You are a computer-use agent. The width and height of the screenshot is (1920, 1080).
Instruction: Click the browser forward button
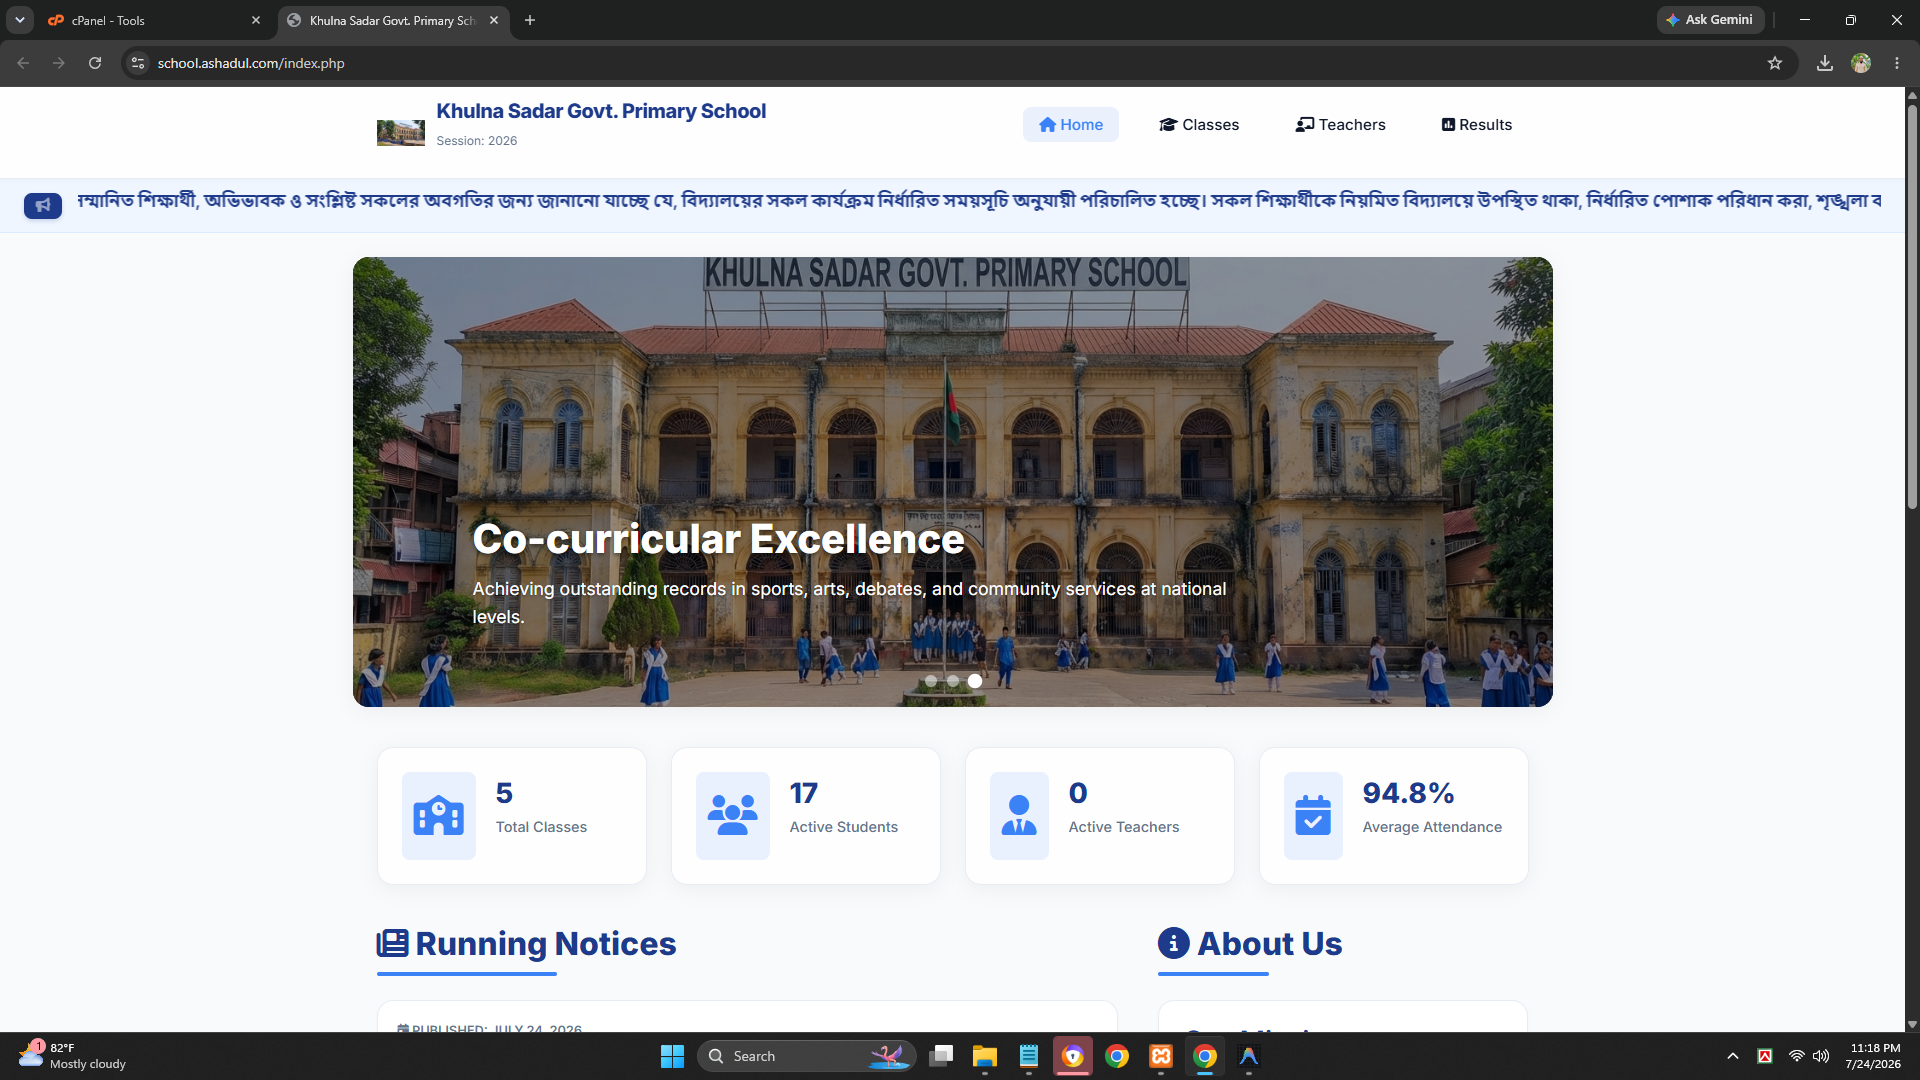[x=59, y=63]
